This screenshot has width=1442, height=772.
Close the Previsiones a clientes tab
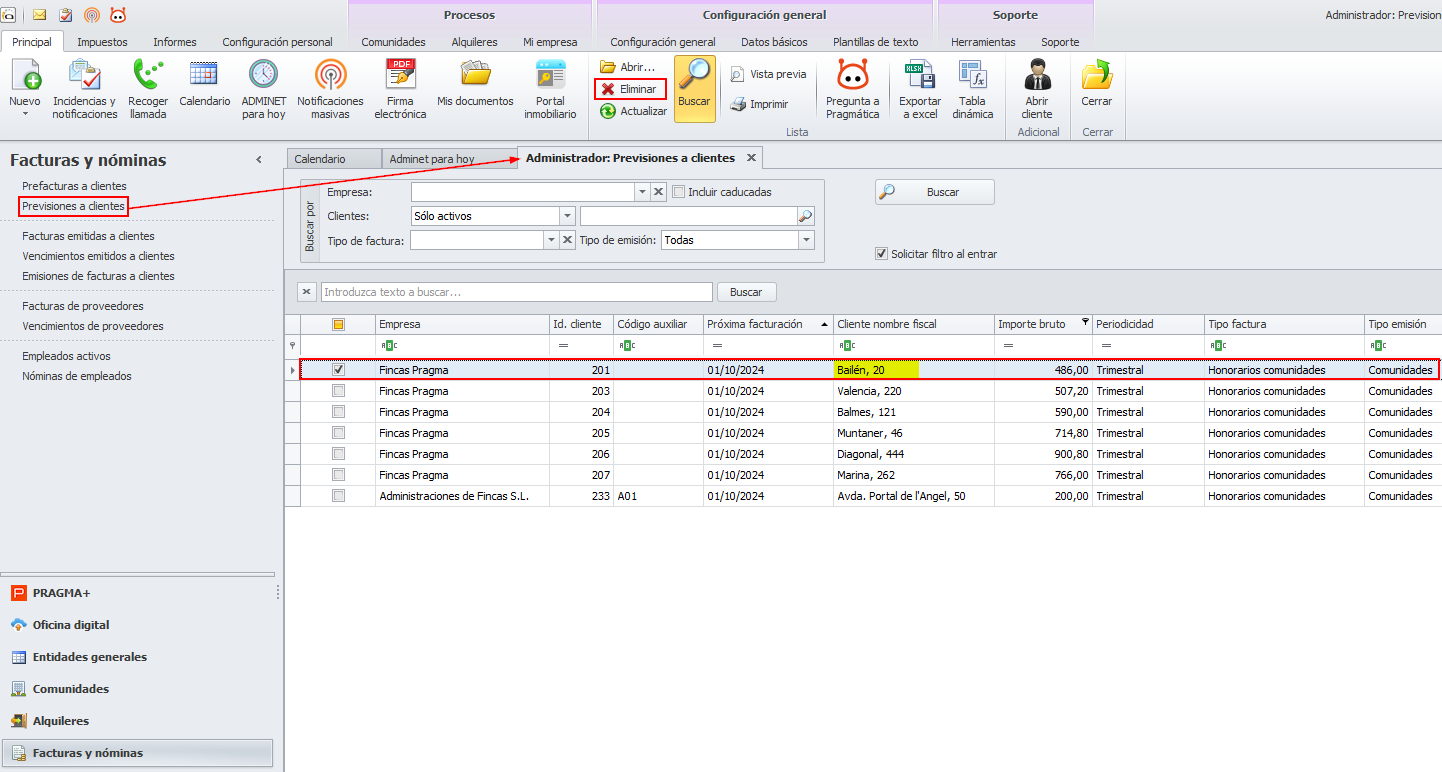[x=751, y=158]
